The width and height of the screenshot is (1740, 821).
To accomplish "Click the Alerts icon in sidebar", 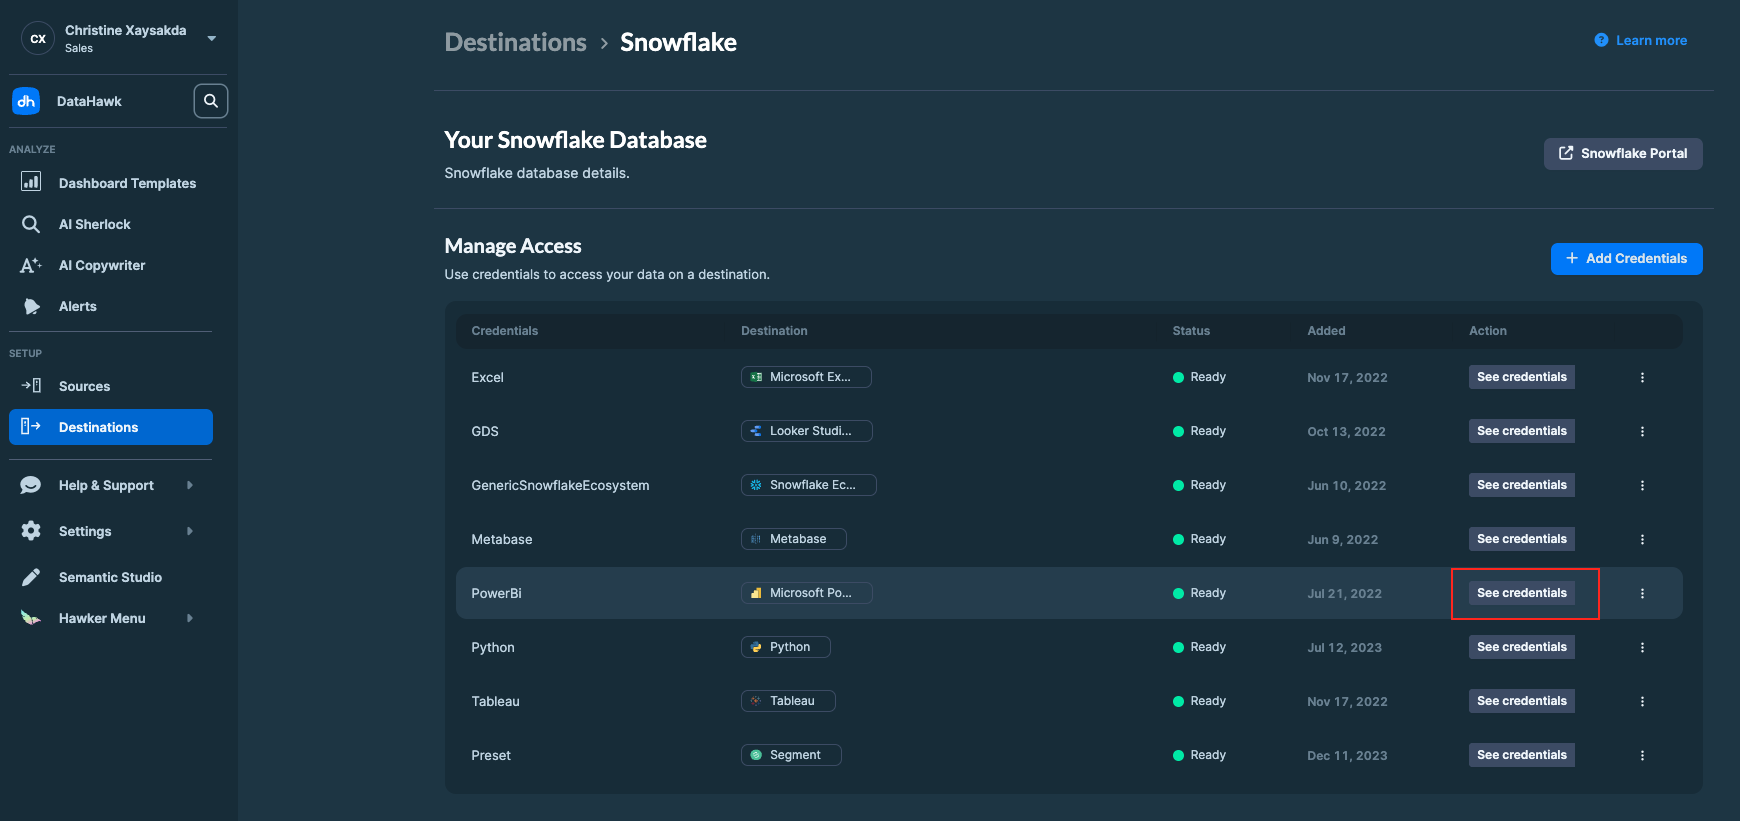I will click(x=32, y=306).
